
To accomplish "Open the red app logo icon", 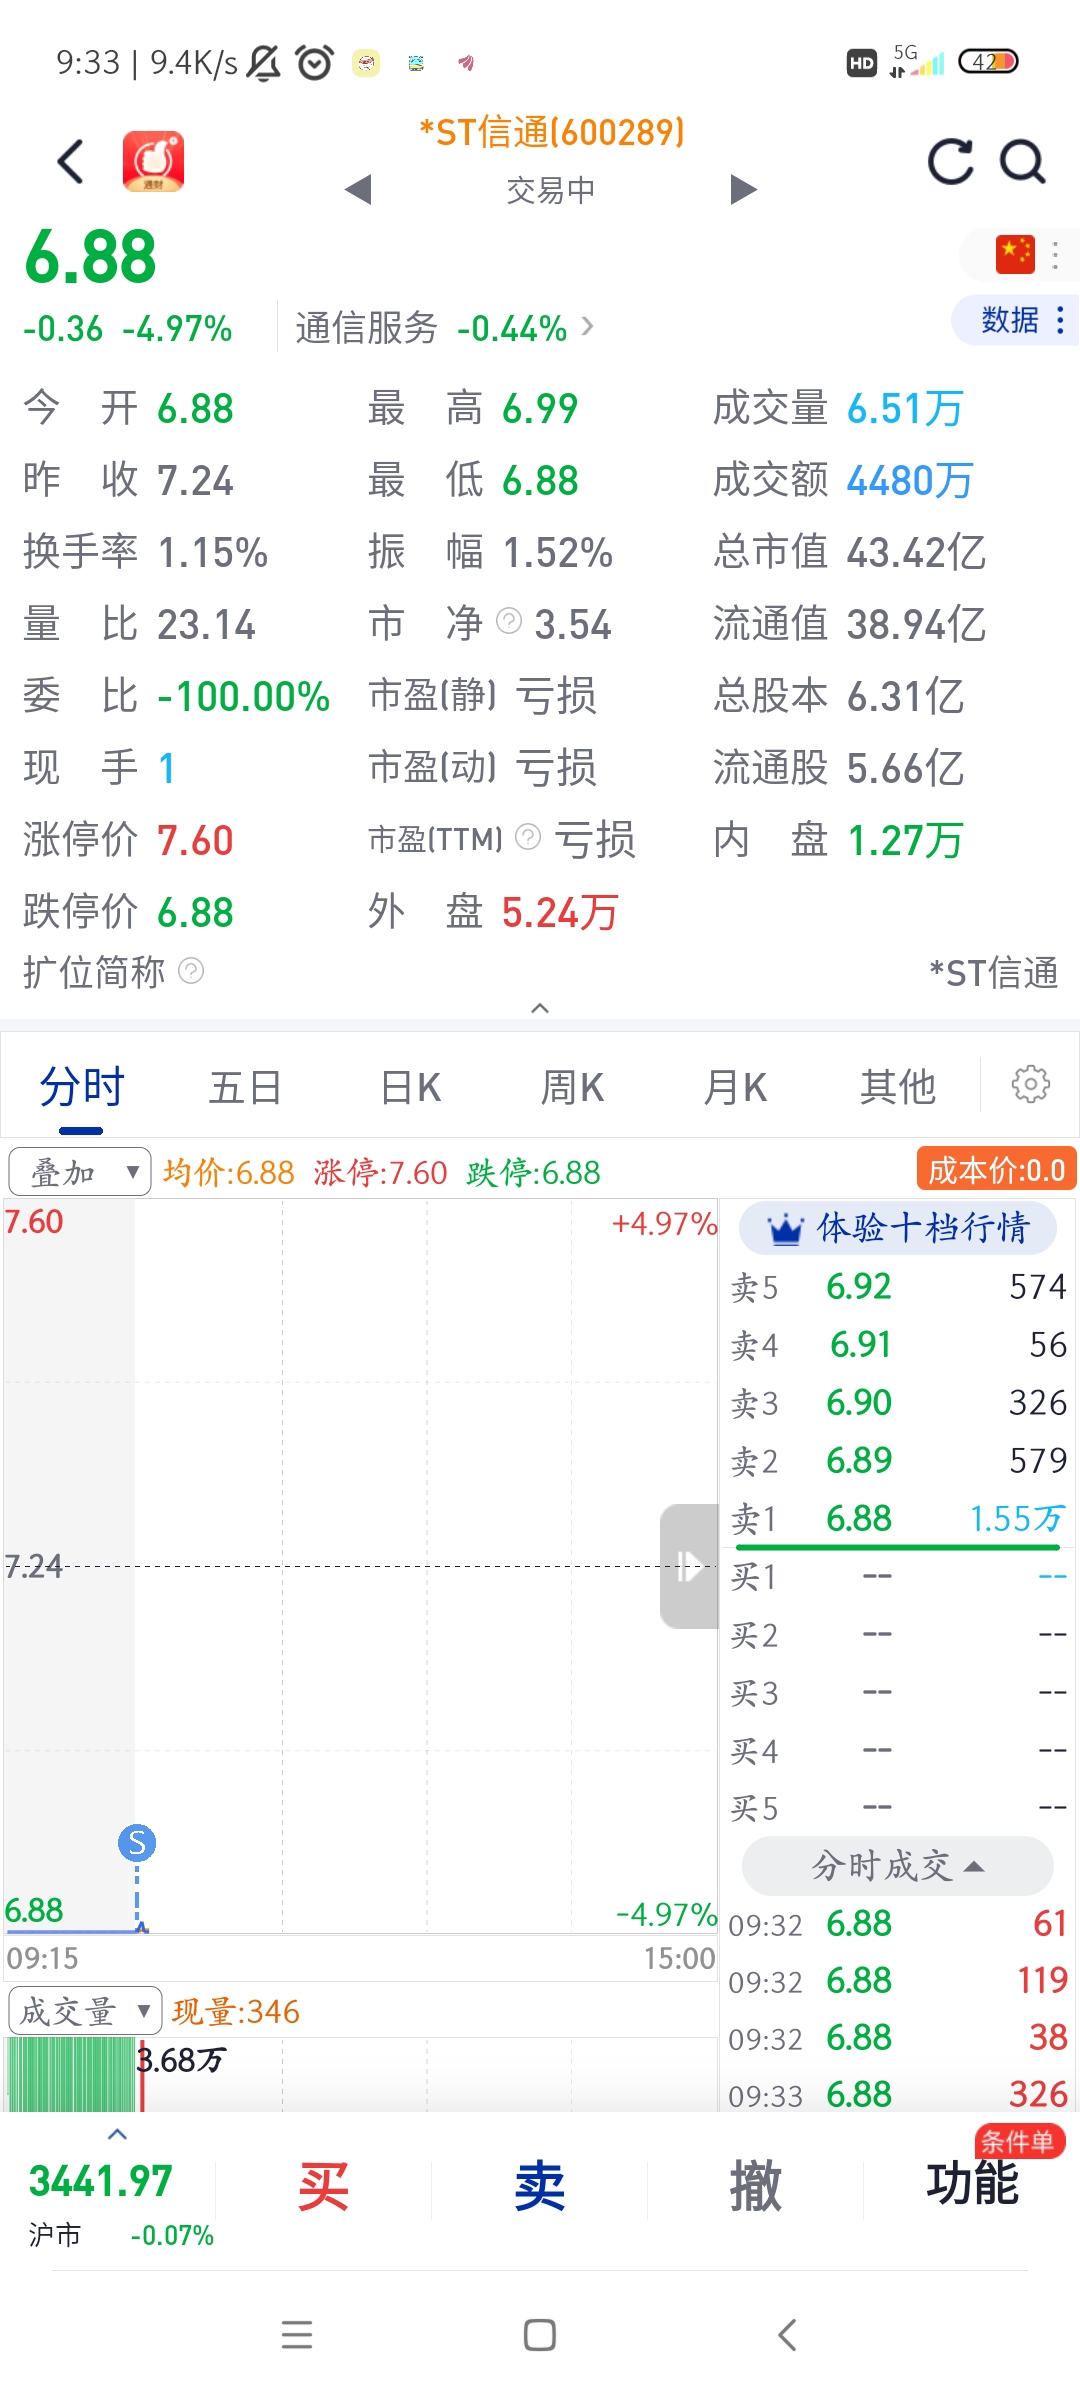I will pos(153,161).
